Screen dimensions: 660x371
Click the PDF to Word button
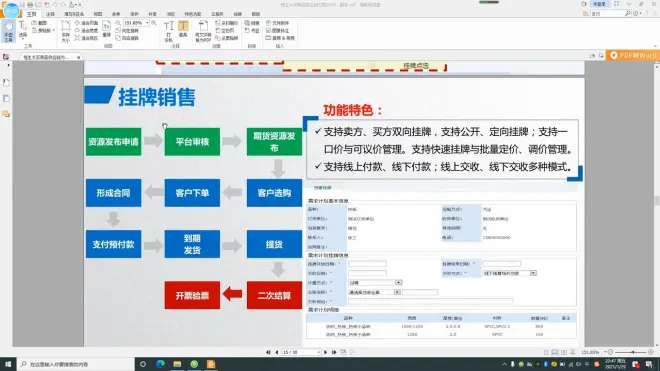click(633, 55)
